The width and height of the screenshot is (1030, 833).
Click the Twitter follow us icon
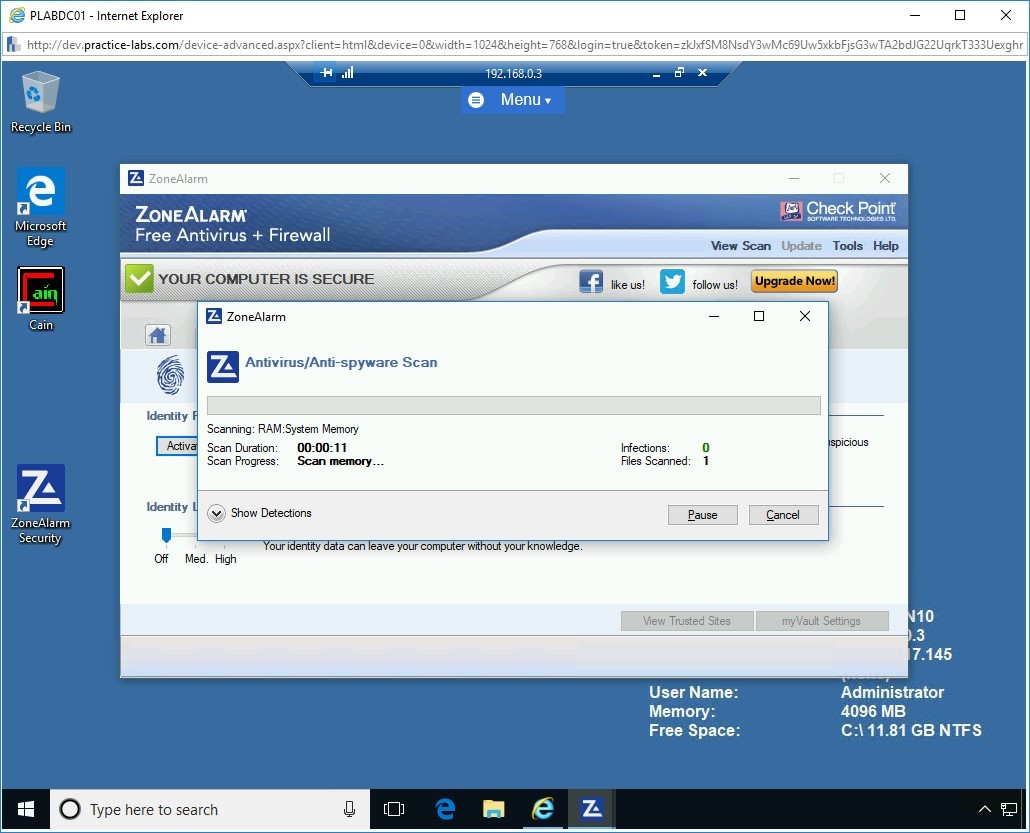(672, 281)
